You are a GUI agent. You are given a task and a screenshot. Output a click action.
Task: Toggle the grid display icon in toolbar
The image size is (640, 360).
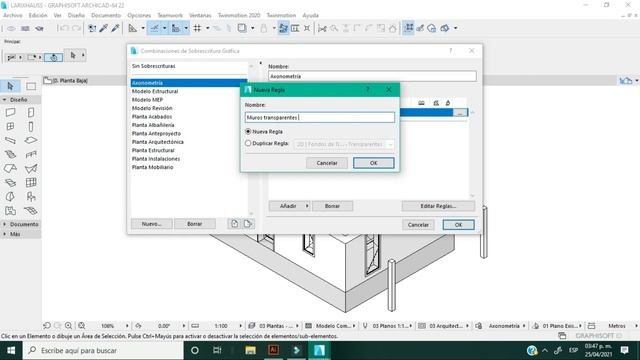pyautogui.click(x=198, y=28)
